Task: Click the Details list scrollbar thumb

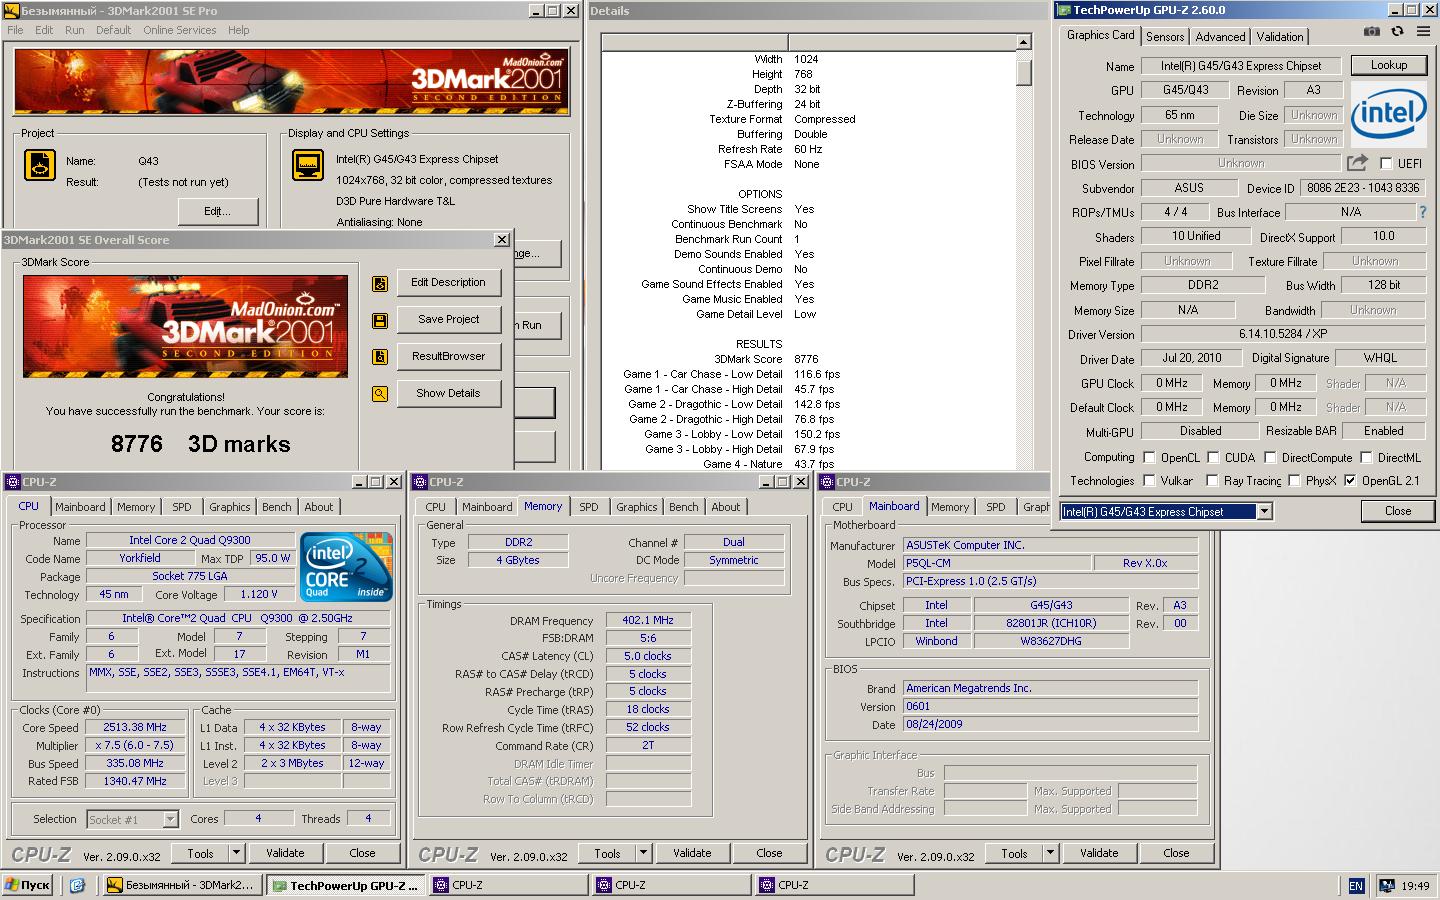Action: pos(1023,72)
